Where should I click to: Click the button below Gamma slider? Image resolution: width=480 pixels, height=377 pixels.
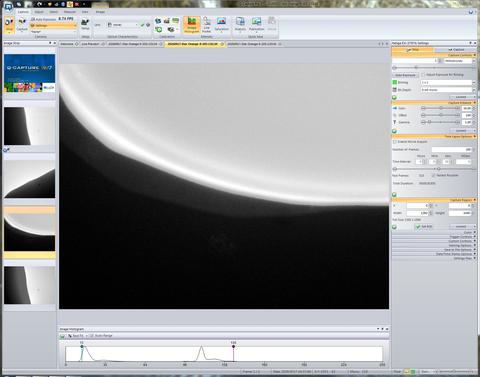point(463,131)
